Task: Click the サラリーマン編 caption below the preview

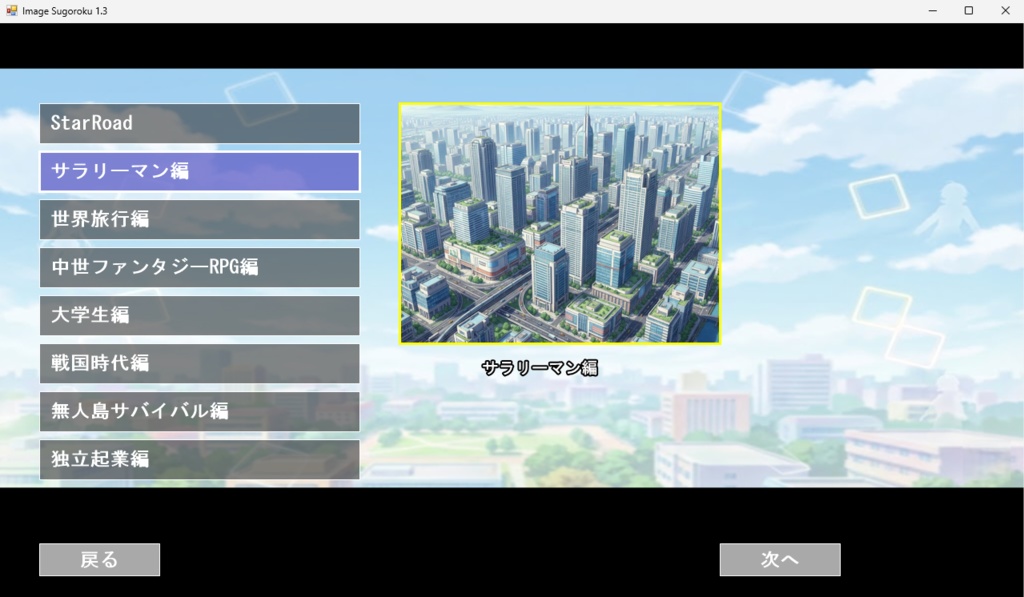Action: pos(540,366)
